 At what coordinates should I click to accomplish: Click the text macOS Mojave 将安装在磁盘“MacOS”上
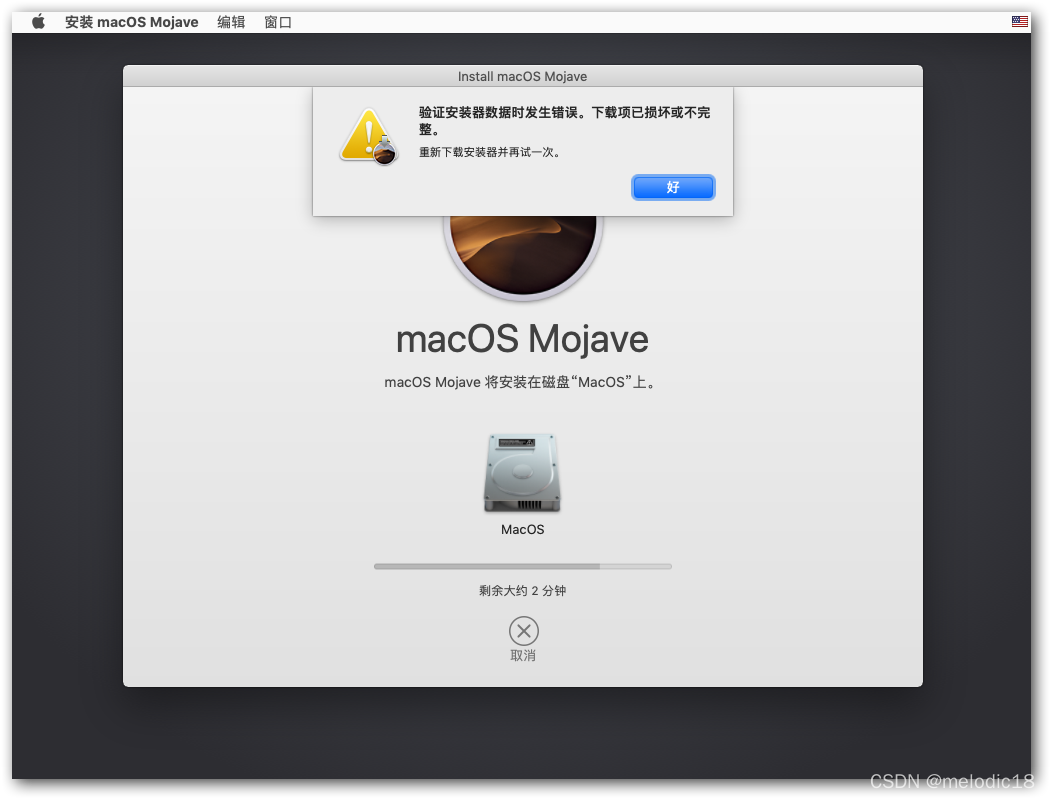pyautogui.click(x=519, y=382)
